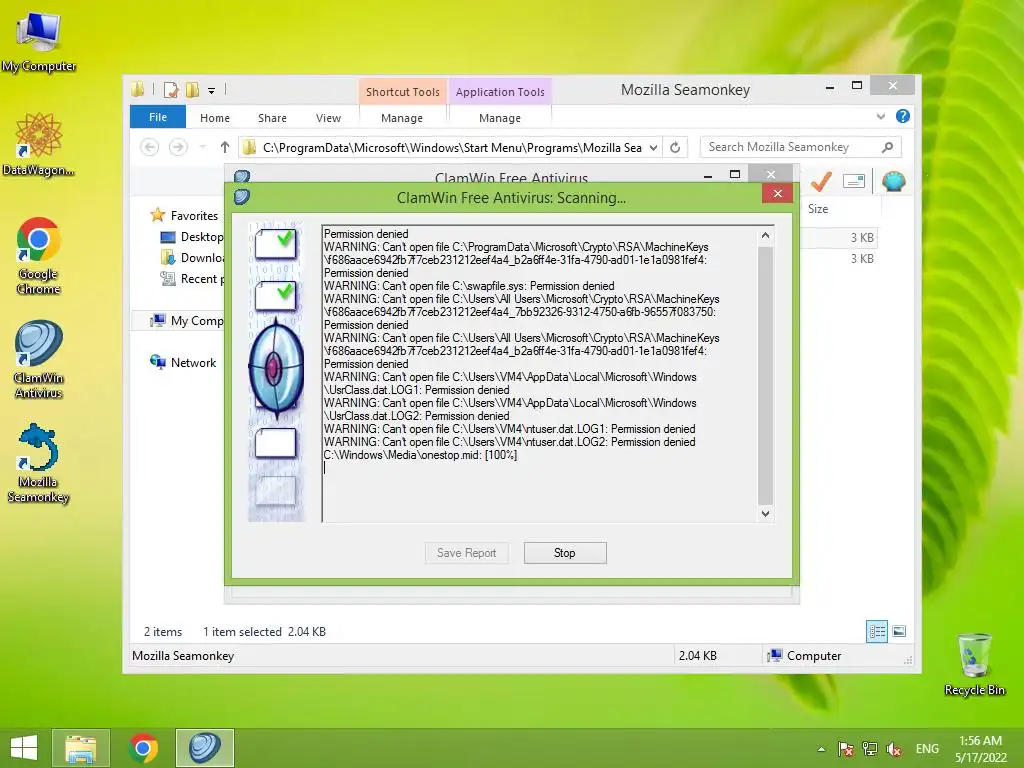
Task: Open My Computer desktop icon
Action: click(39, 42)
